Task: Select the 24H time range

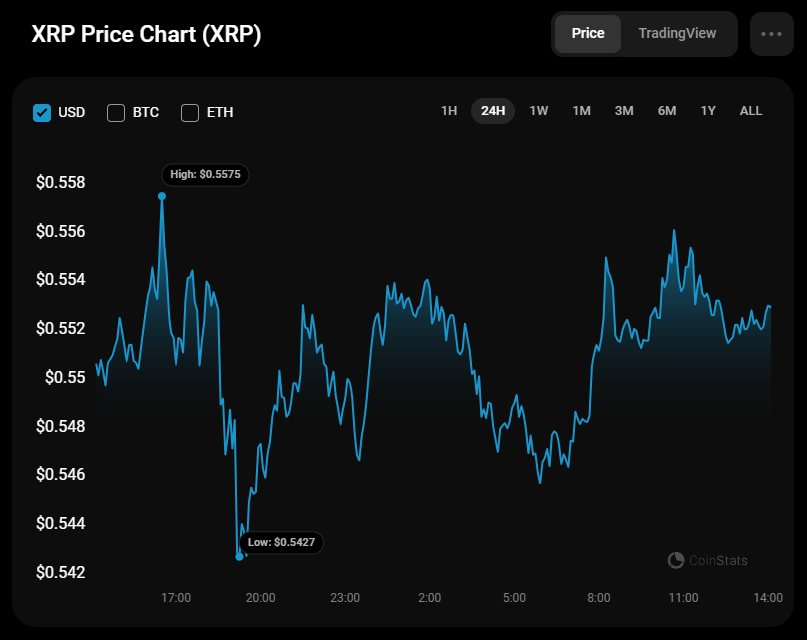Action: tap(493, 111)
